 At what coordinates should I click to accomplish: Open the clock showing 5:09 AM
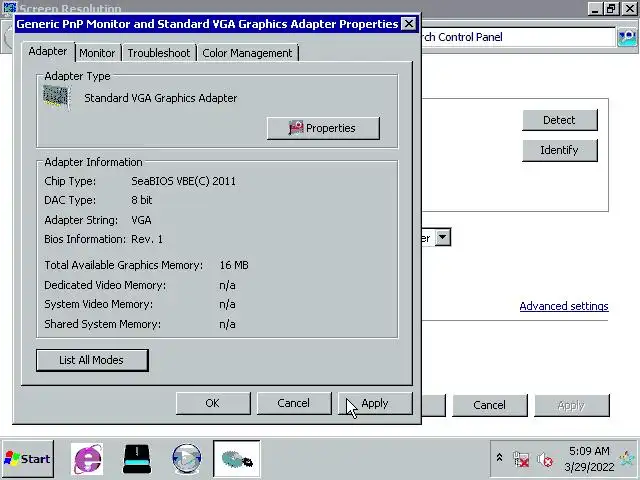[x=589, y=459]
